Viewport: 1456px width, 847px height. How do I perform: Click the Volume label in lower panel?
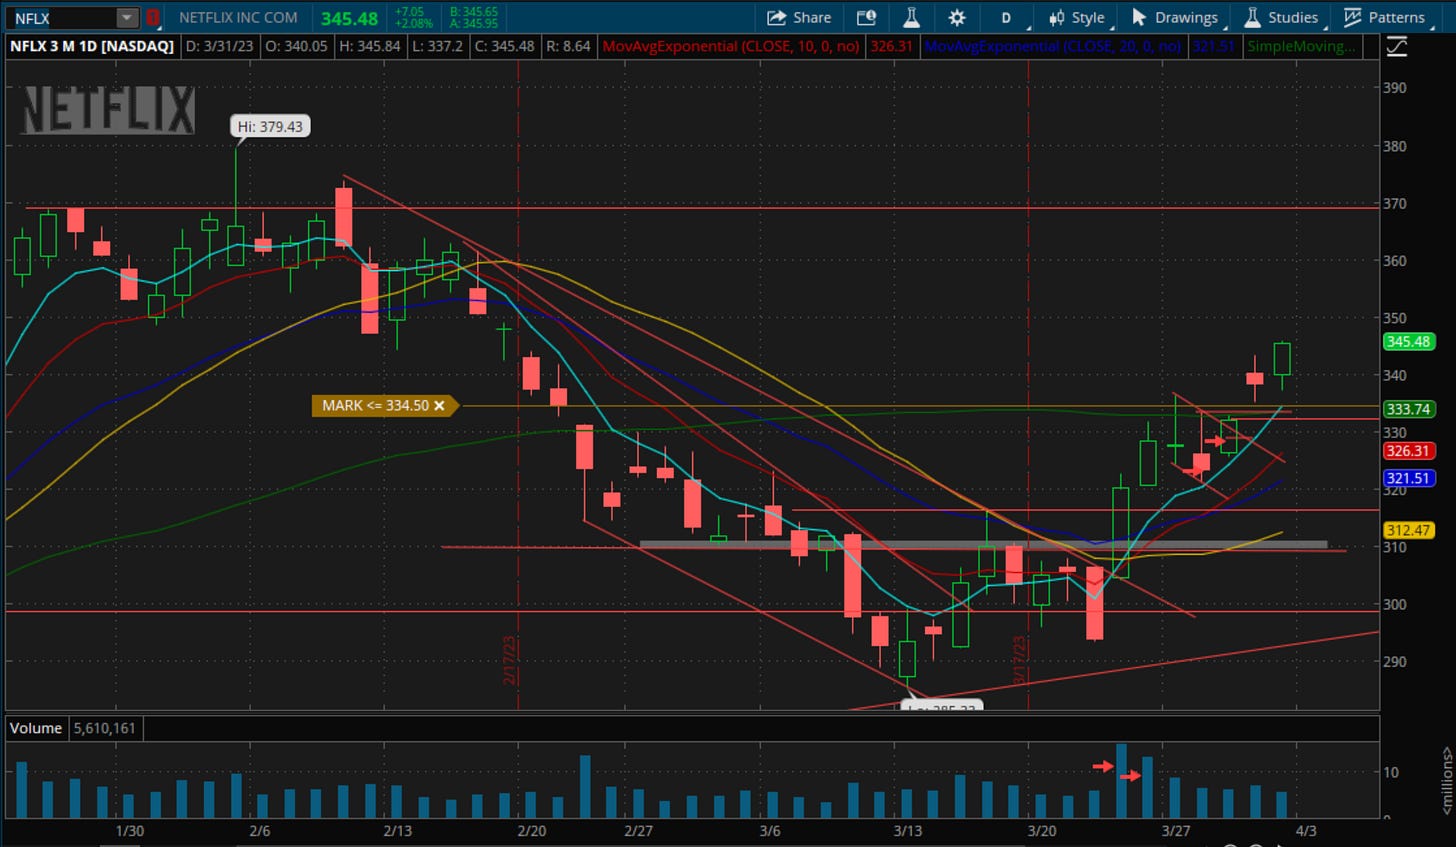pos(36,728)
